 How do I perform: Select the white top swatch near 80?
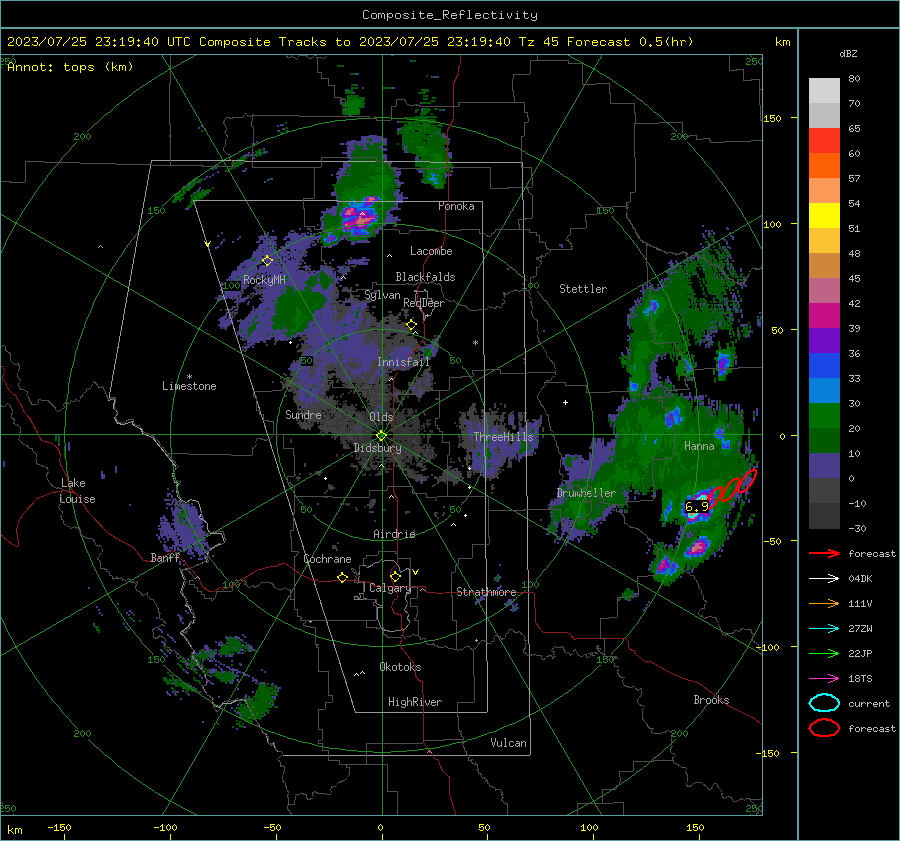[824, 91]
